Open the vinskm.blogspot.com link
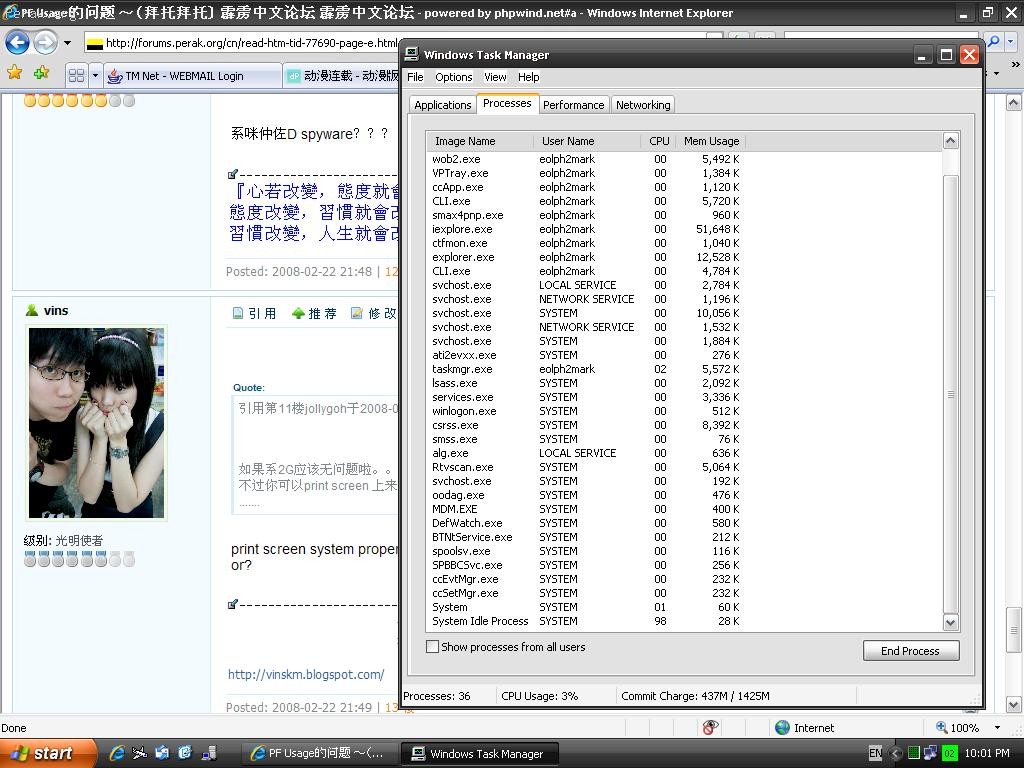This screenshot has height=768, width=1024. coord(306,675)
